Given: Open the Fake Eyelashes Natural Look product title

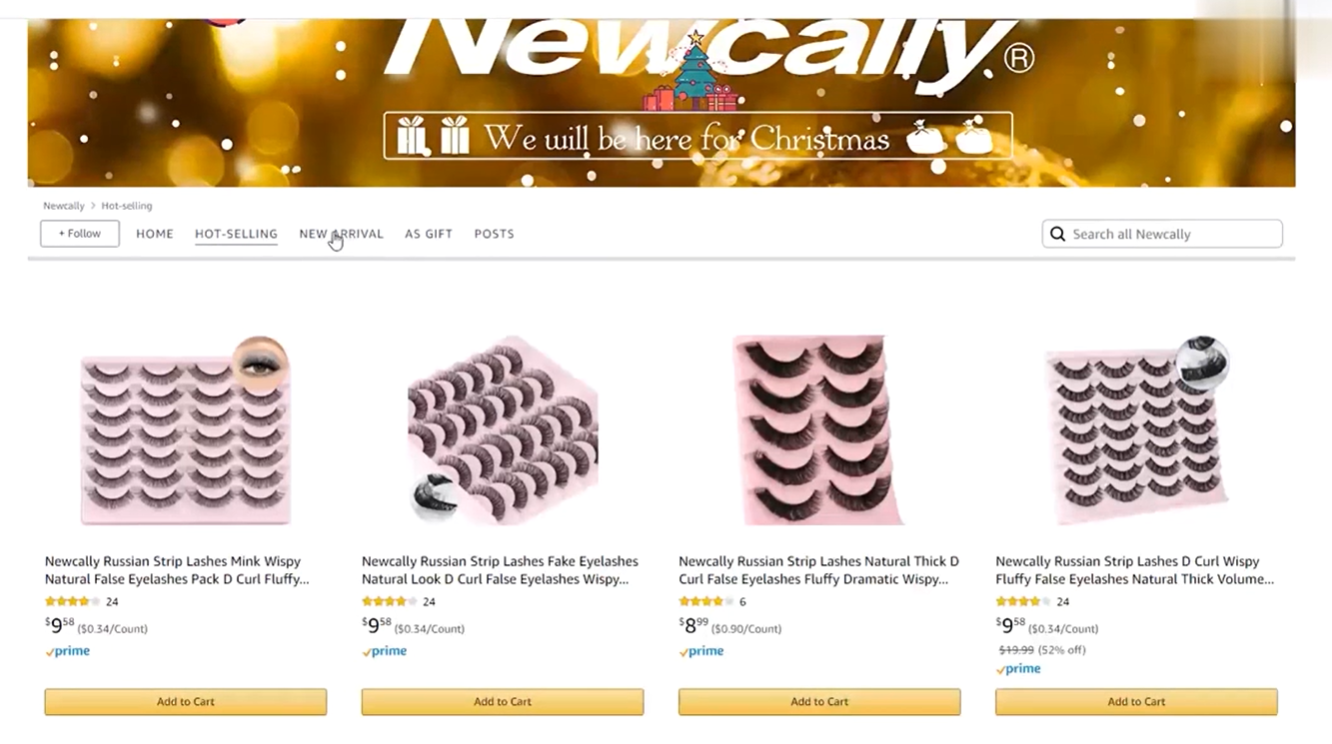Looking at the screenshot, I should coord(500,570).
